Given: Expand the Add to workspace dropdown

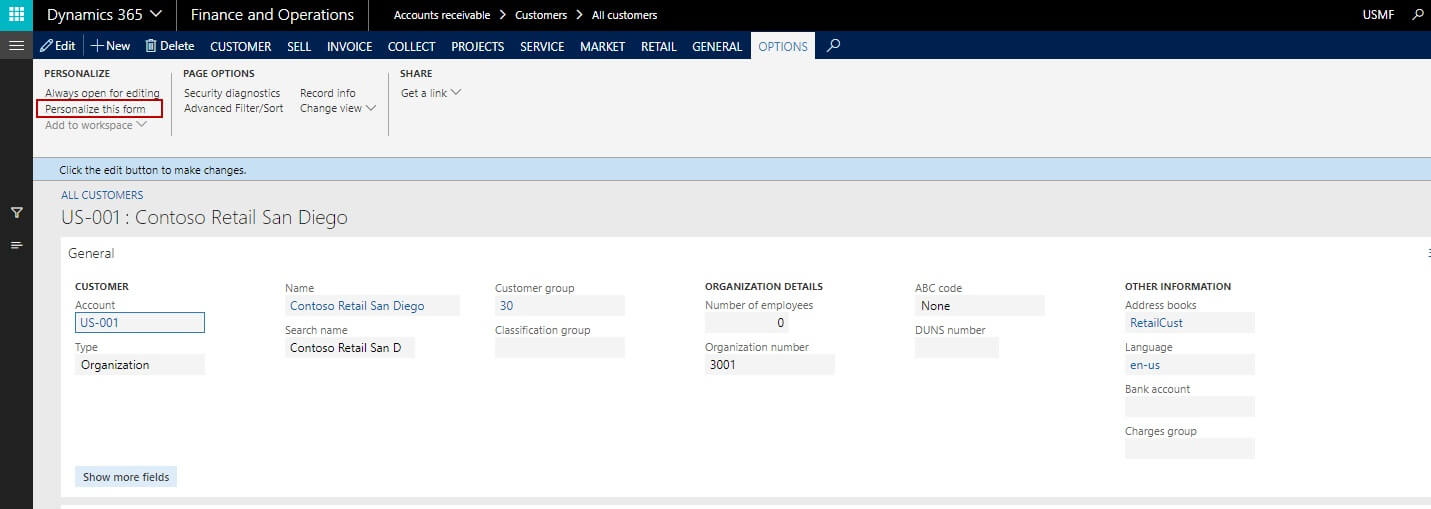Looking at the screenshot, I should click(x=95, y=125).
